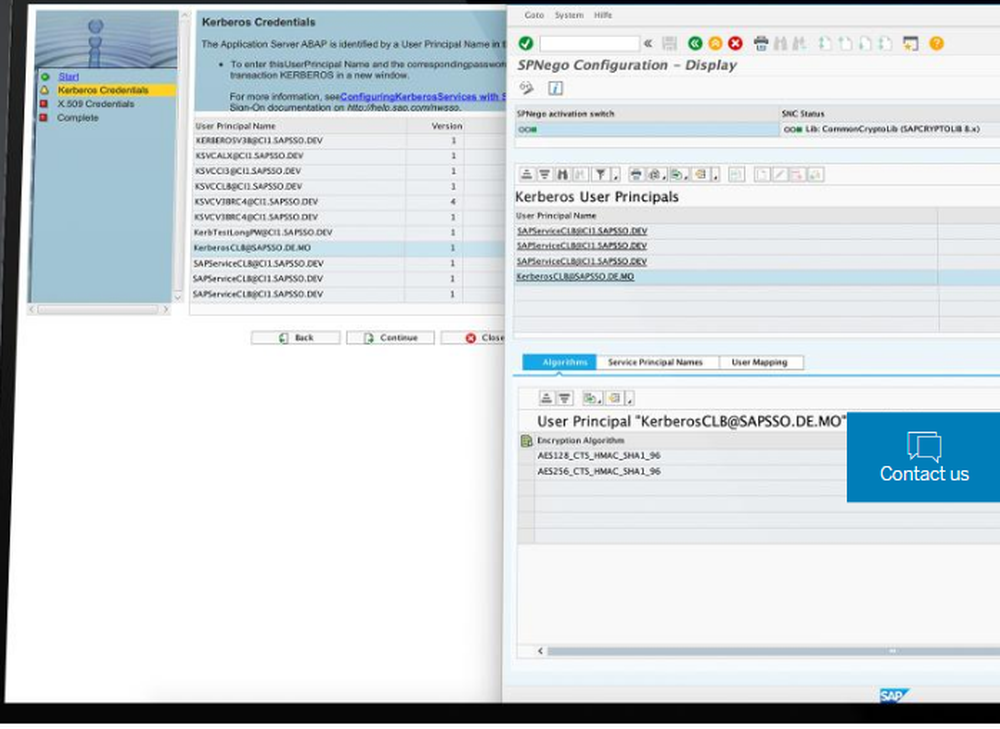Click the Continue button in wizard window
Image resolution: width=1000 pixels, height=729 pixels.
click(x=390, y=337)
